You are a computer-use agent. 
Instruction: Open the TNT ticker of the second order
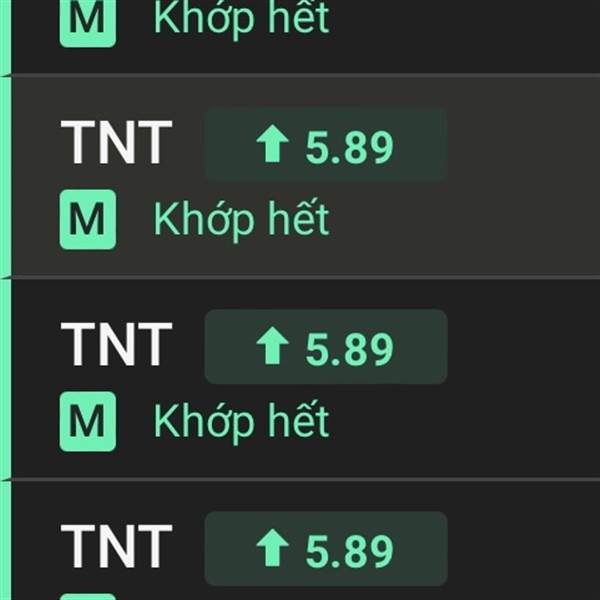[x=117, y=344]
